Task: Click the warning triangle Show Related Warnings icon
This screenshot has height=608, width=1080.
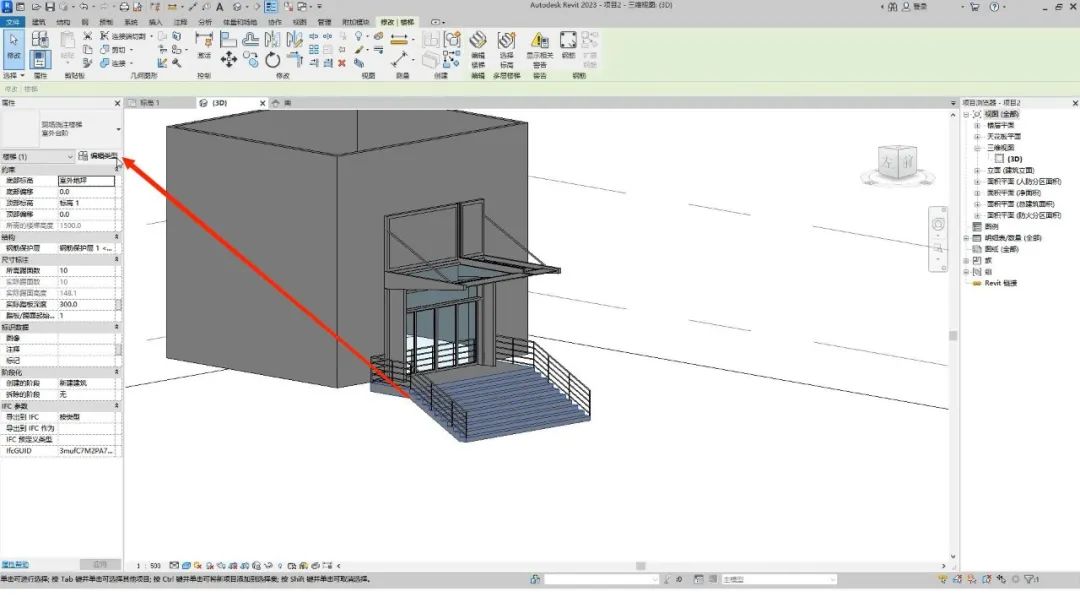Action: [x=540, y=50]
